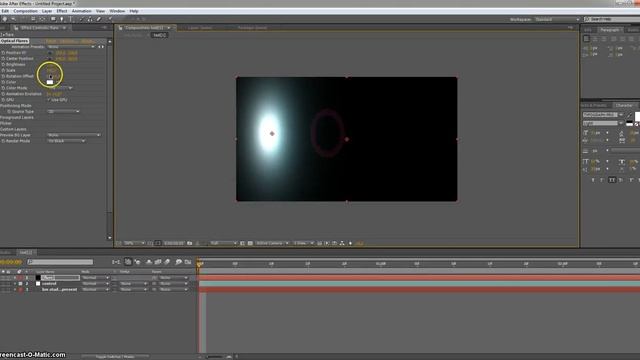The image size is (640, 360).
Task: Open Source Type dropdown
Action: [63, 111]
